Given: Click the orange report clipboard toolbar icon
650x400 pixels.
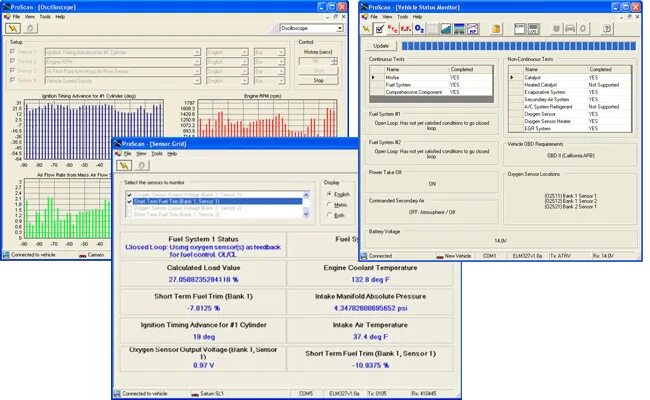Looking at the screenshot, I should pos(496,29).
